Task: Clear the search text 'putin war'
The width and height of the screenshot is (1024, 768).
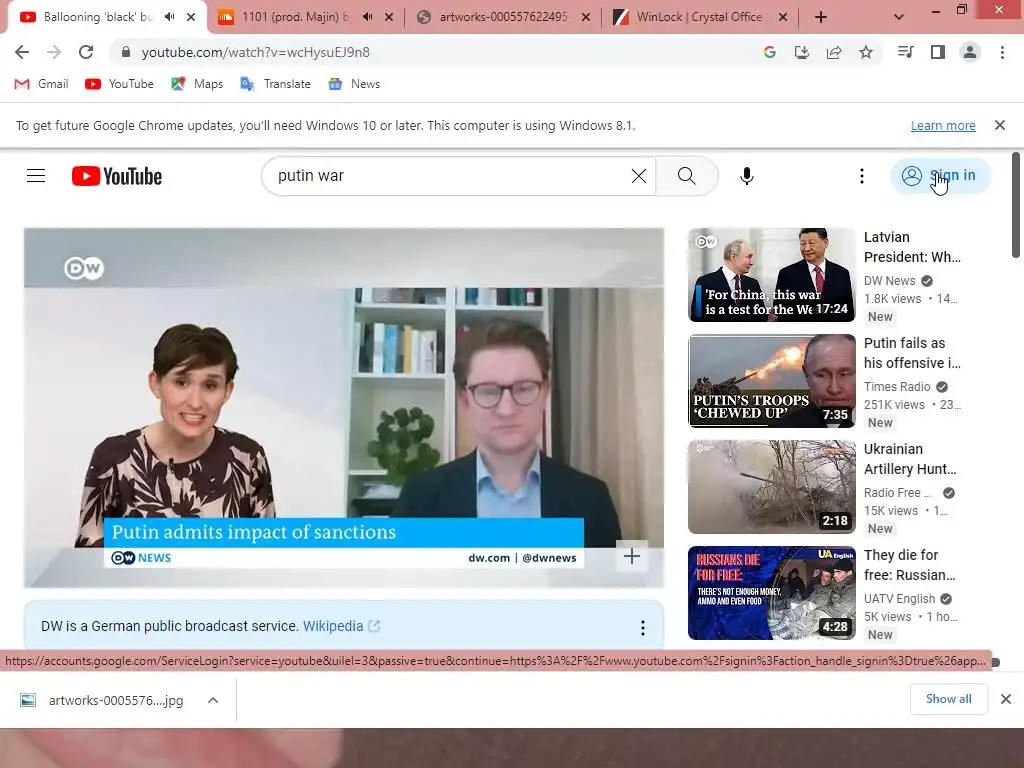Action: [639, 176]
